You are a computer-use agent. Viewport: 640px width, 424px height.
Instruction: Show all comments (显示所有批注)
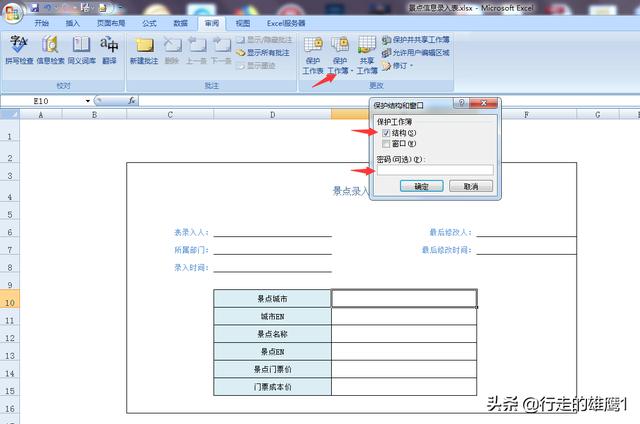263,53
